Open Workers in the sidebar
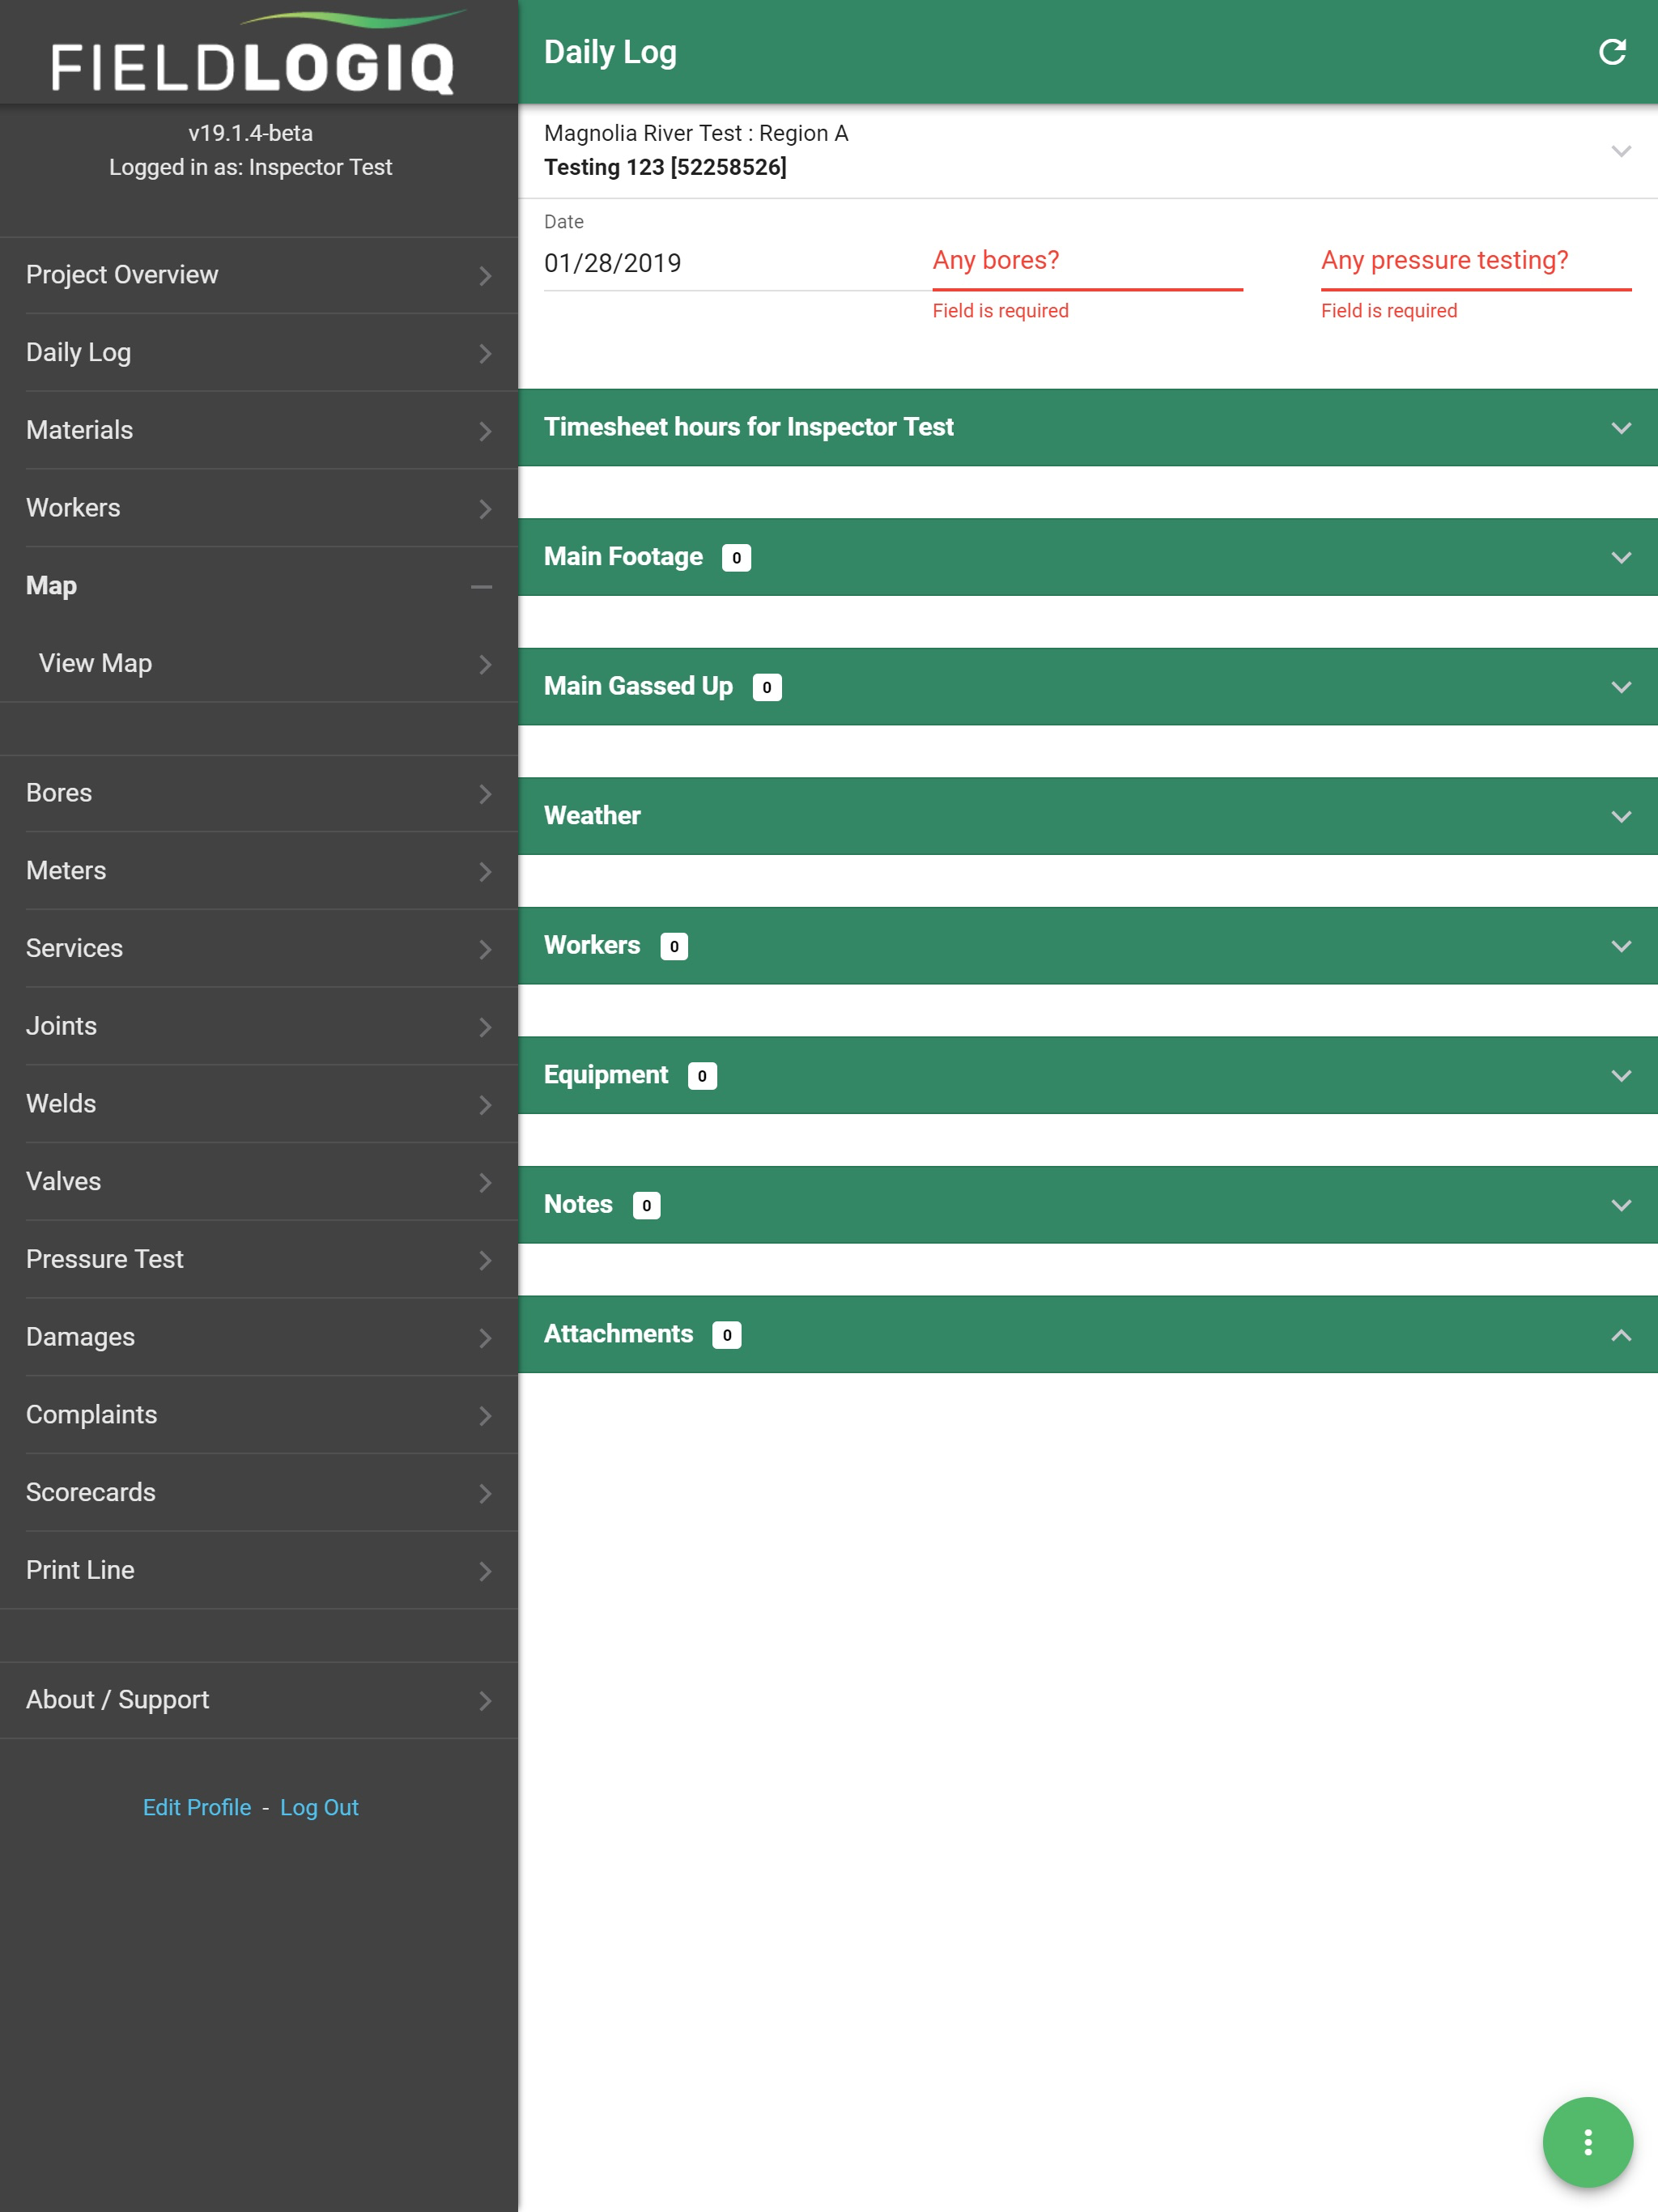Viewport: 1658px width, 2212px height. (259, 508)
